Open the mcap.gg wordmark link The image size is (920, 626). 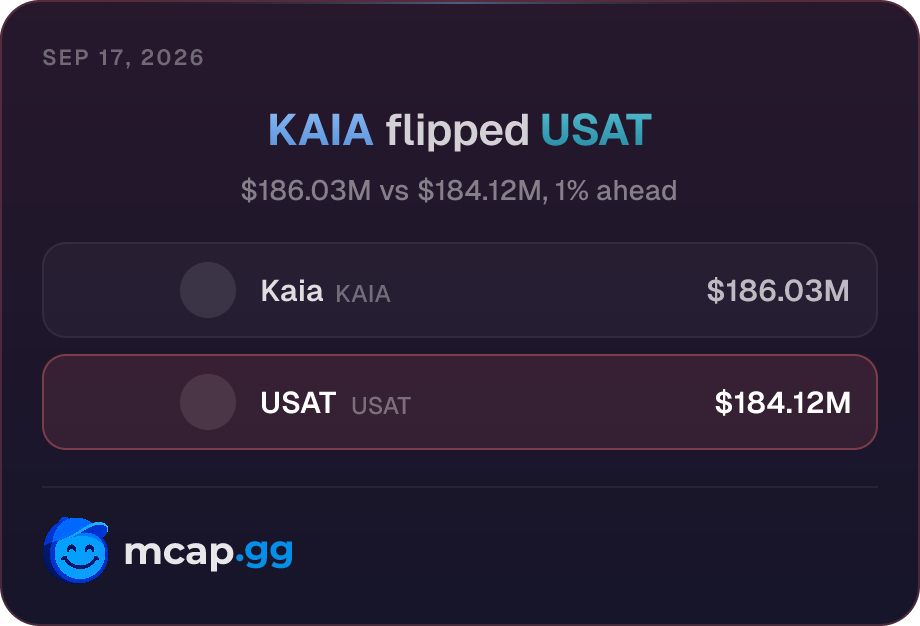click(x=208, y=552)
